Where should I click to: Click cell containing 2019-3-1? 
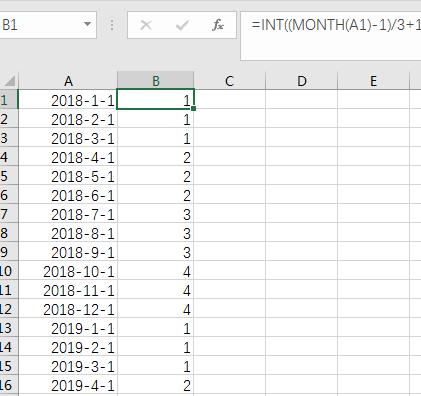pos(68,366)
